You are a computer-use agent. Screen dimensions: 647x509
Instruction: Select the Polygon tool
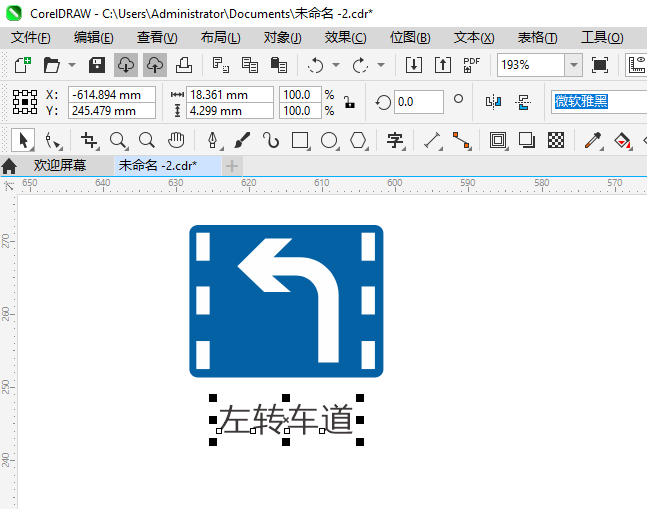click(358, 140)
